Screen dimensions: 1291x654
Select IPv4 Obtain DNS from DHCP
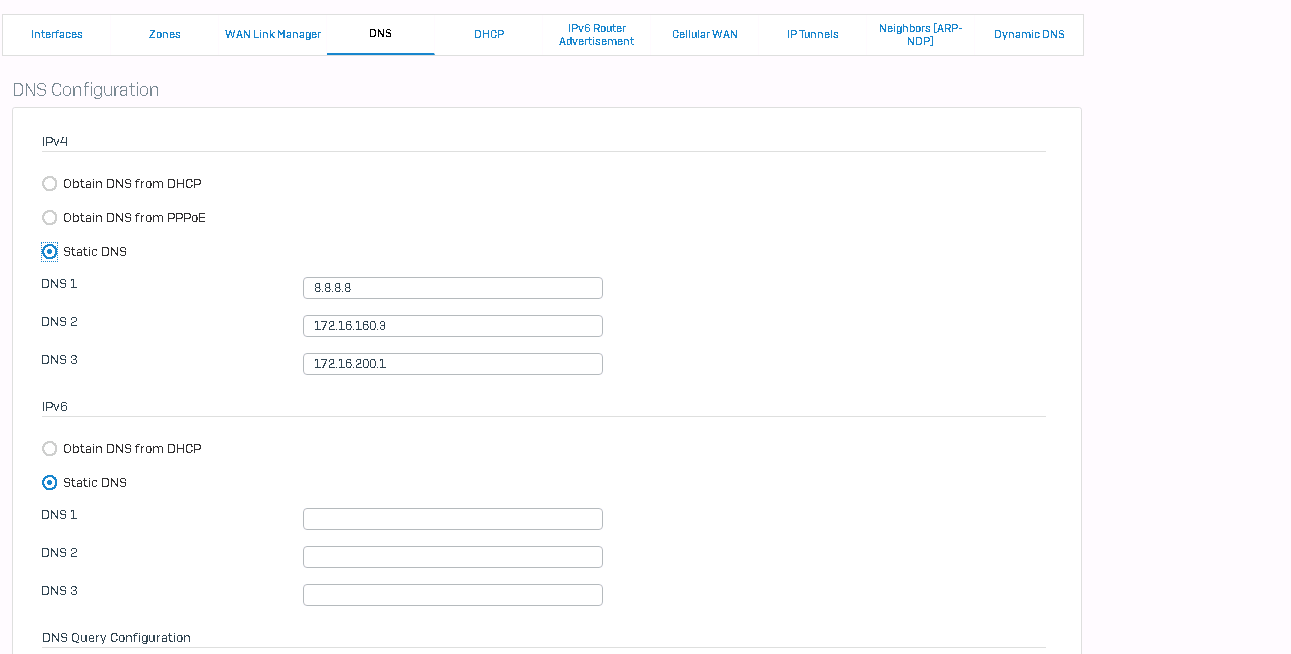[50, 184]
